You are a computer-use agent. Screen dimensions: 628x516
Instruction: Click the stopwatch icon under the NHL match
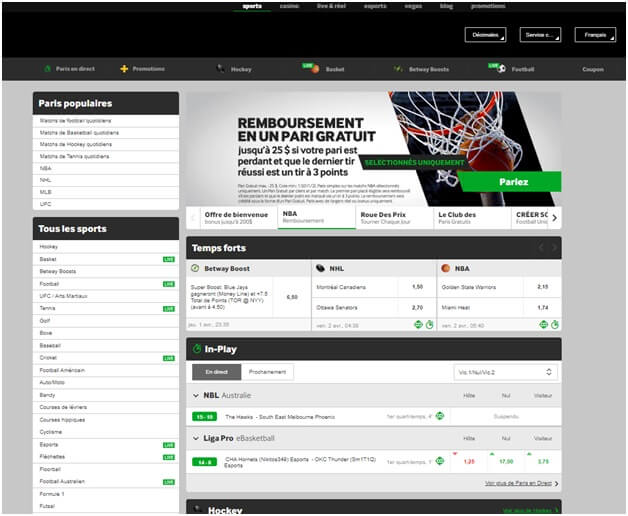pyautogui.click(x=429, y=325)
